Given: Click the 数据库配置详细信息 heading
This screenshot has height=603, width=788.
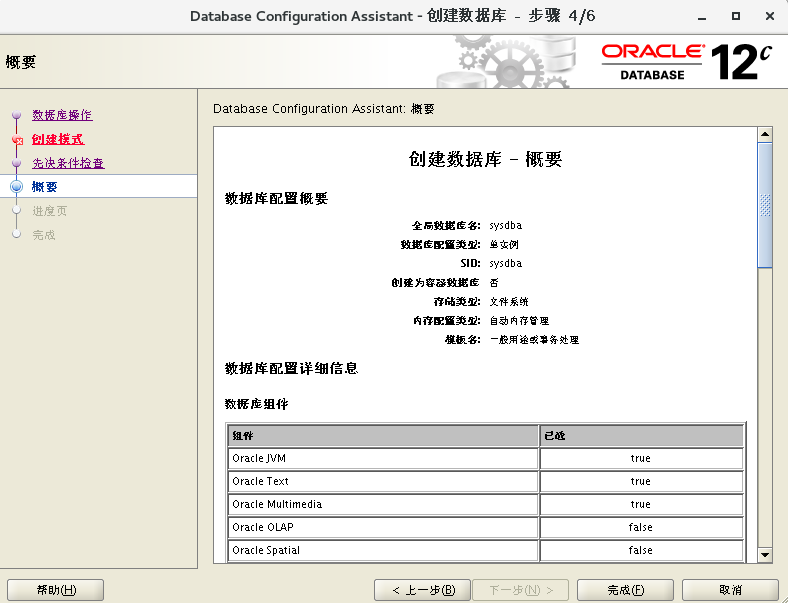Looking at the screenshot, I should pyautogui.click(x=291, y=368).
